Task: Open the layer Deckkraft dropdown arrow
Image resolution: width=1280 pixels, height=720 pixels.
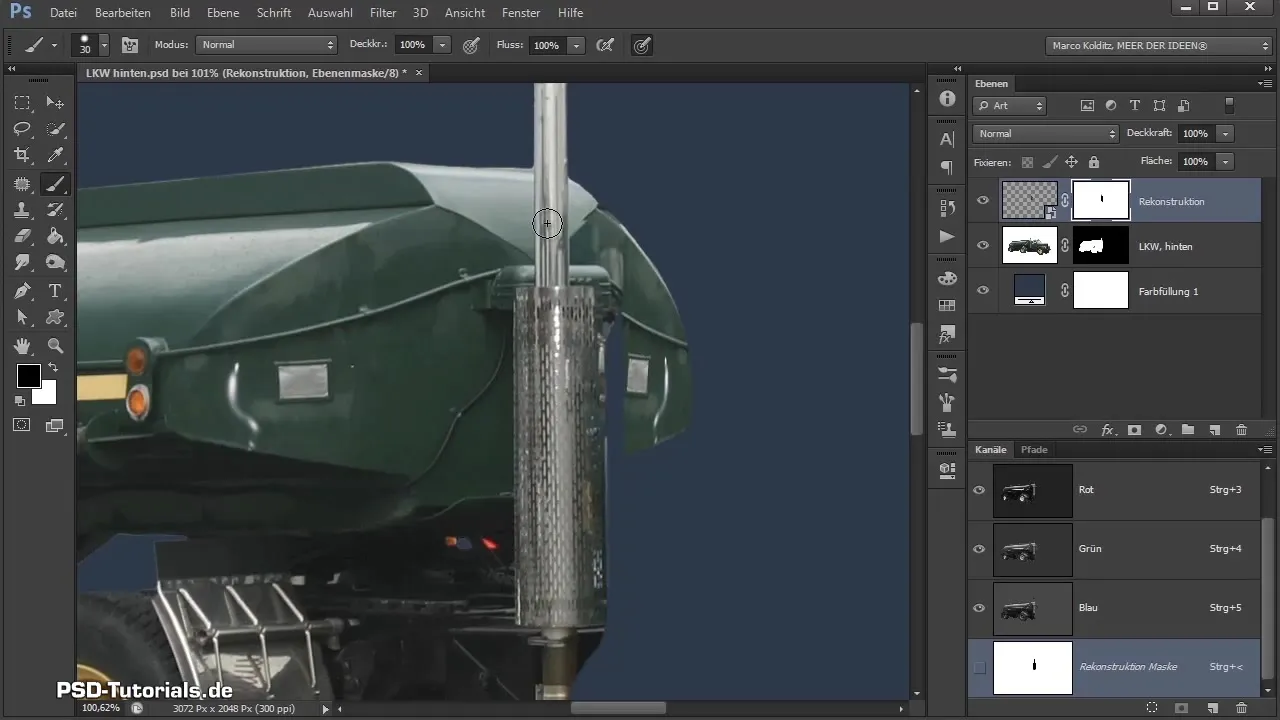Action: tap(1225, 133)
